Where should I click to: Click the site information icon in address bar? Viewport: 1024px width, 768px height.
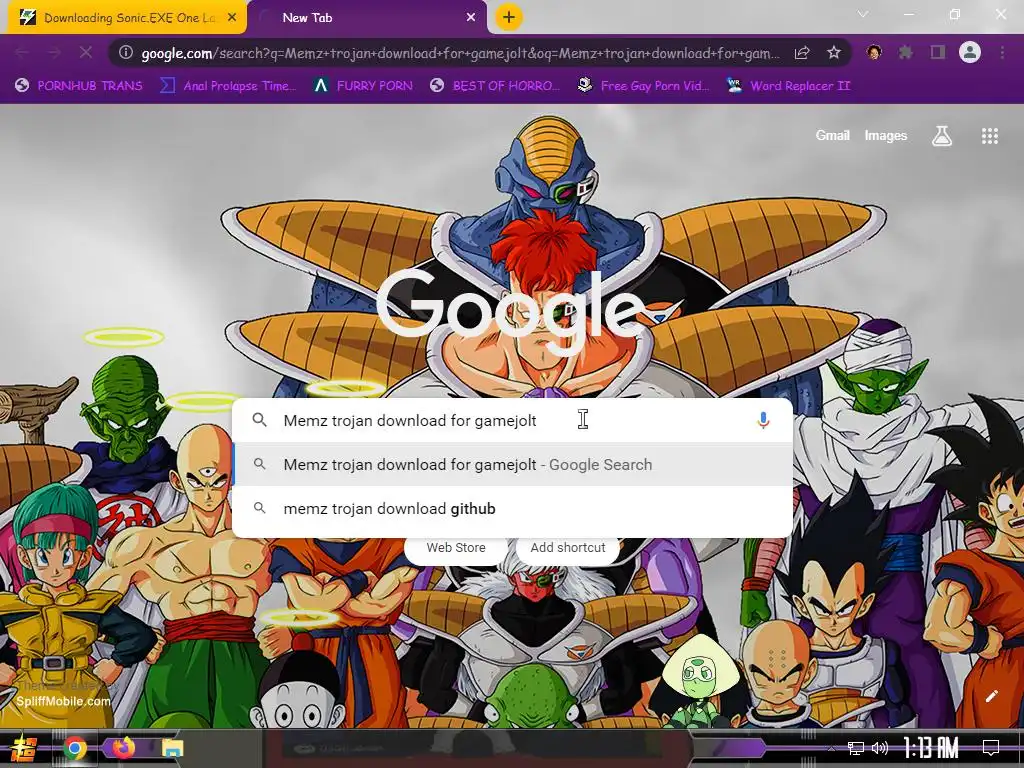(127, 53)
